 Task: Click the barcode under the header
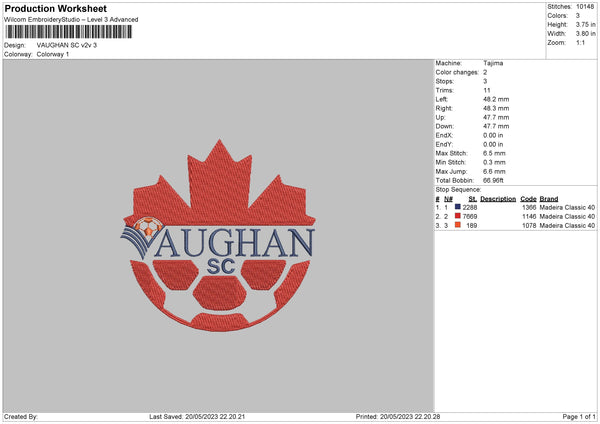(x=69, y=32)
